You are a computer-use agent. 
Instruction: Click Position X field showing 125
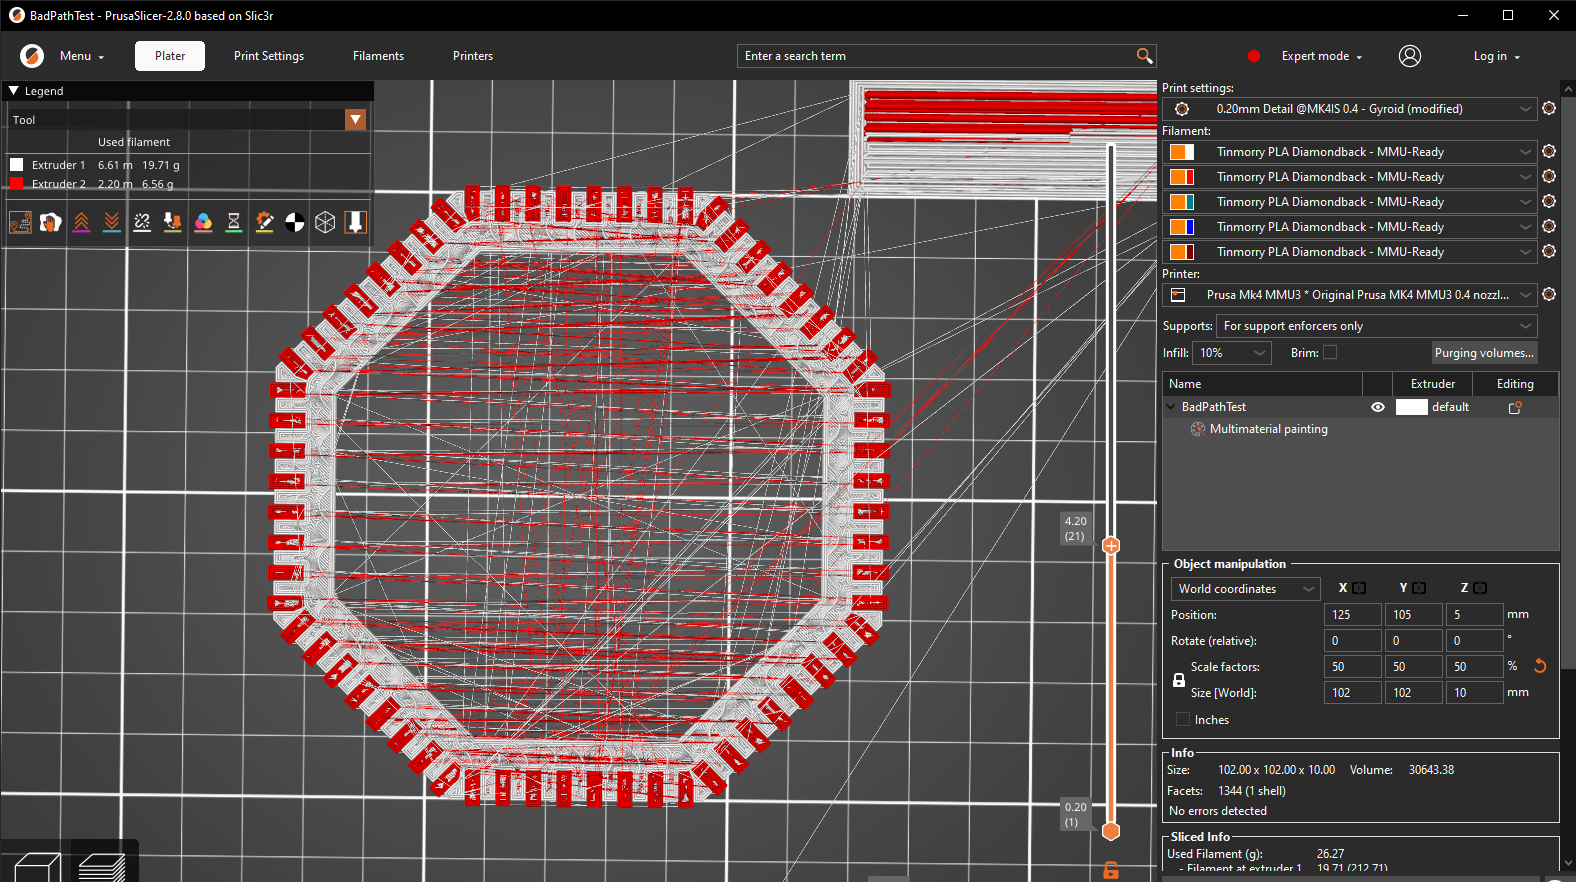1353,614
